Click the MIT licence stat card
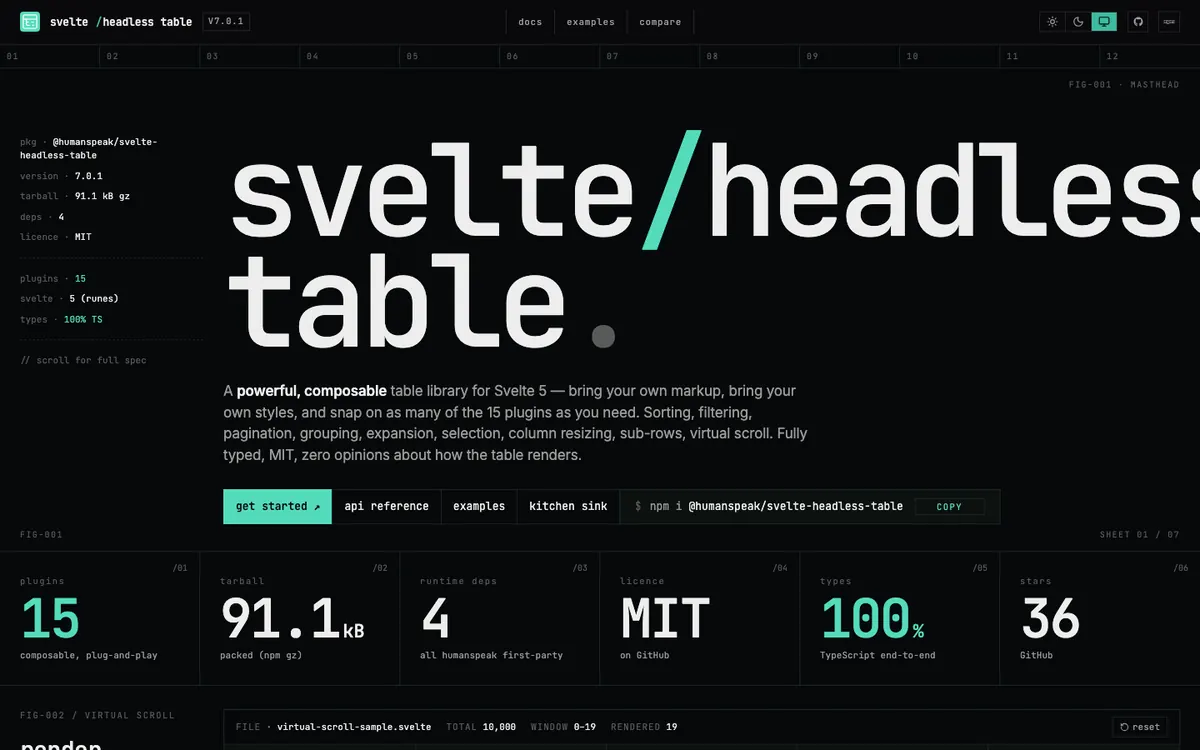This screenshot has height=750, width=1200. pos(700,618)
